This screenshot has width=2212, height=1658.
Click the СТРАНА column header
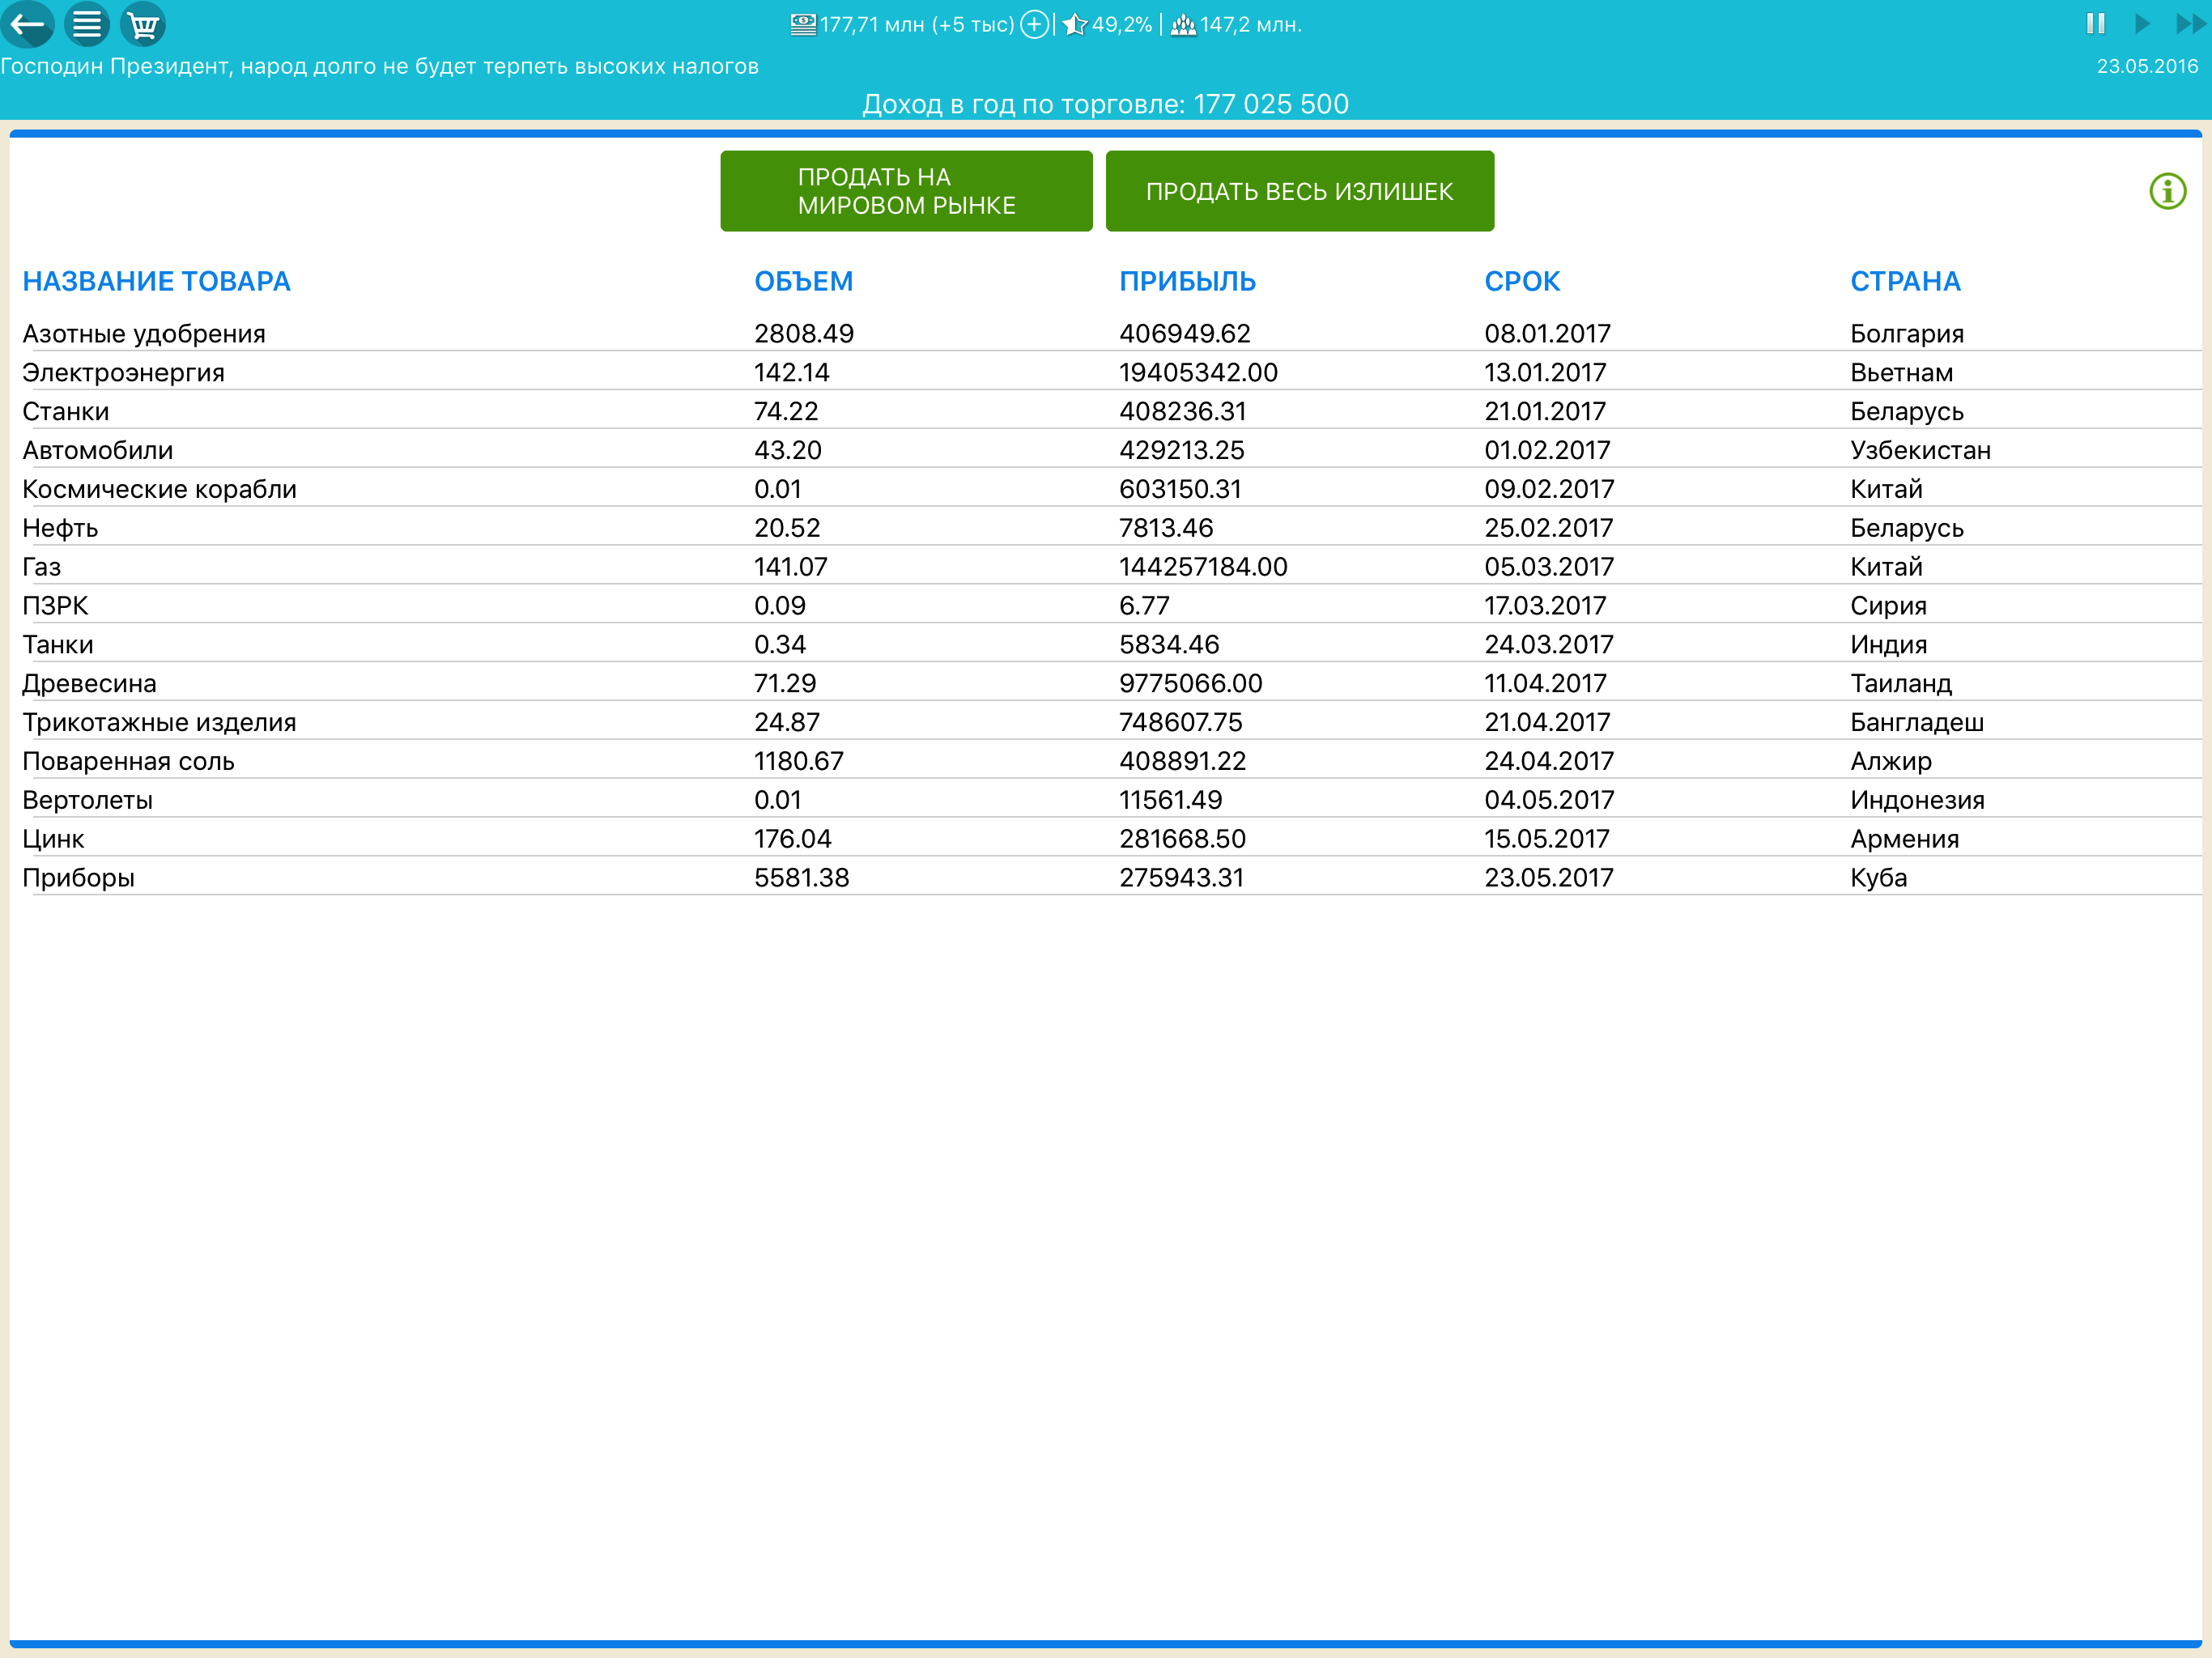click(1904, 281)
